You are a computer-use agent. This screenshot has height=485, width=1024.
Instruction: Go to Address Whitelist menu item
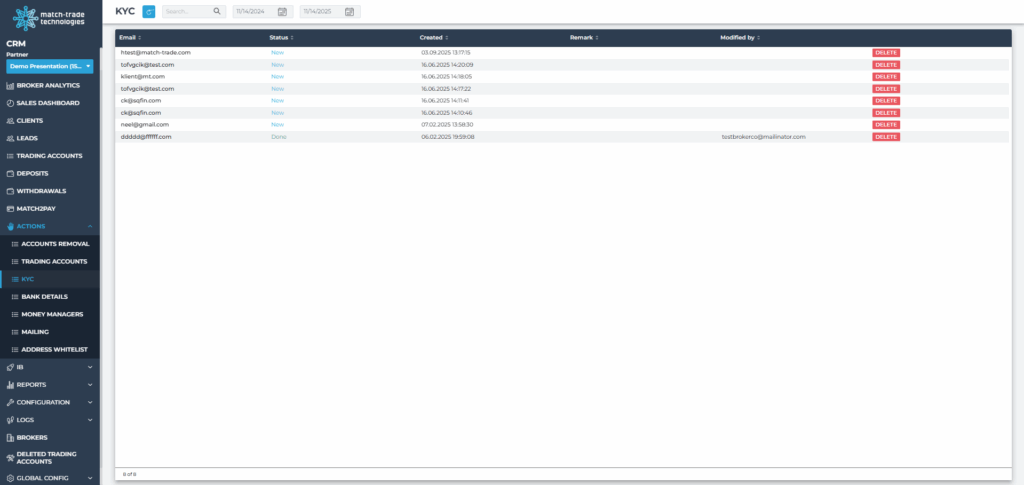point(54,349)
